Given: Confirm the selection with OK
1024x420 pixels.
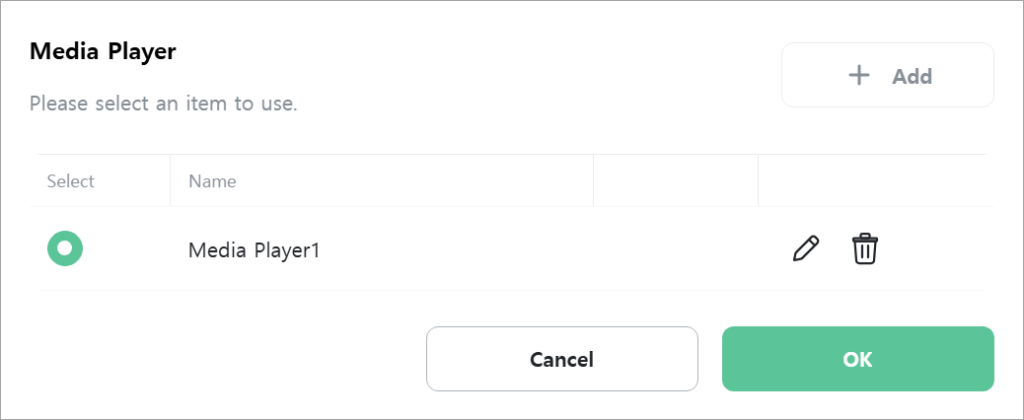Looking at the screenshot, I should tap(857, 359).
